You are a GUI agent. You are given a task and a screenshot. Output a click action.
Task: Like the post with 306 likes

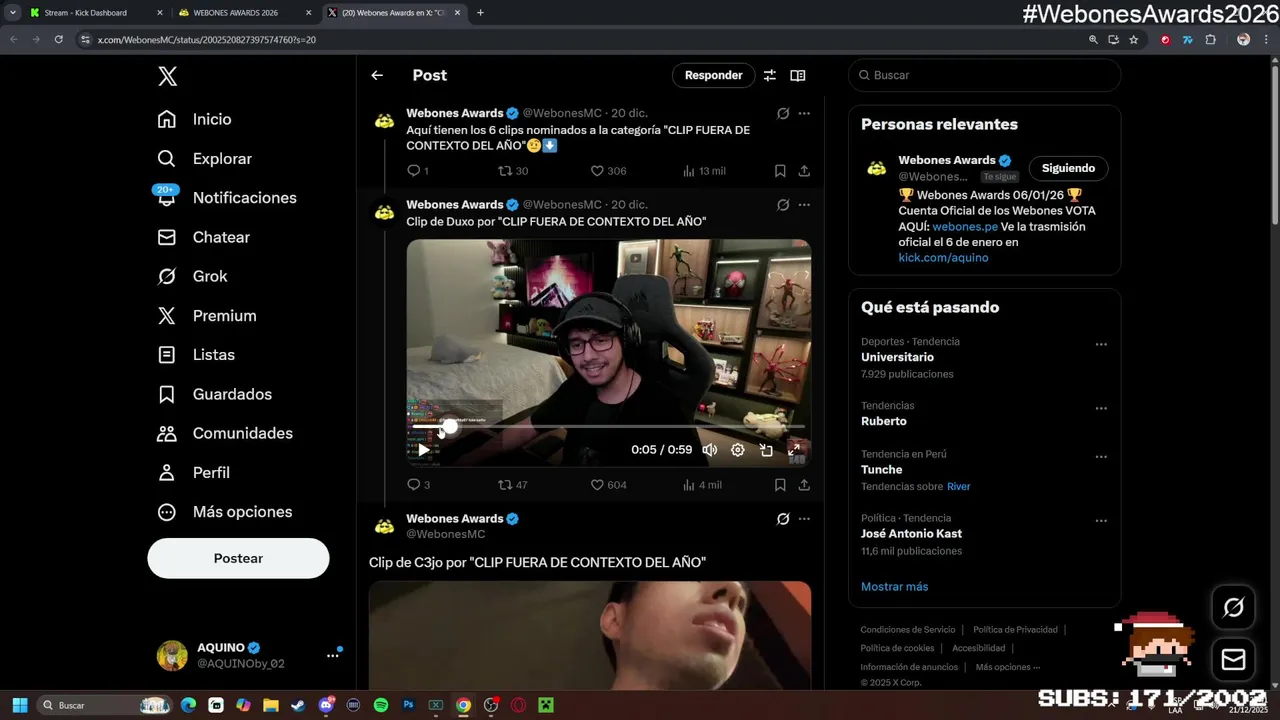coord(608,171)
